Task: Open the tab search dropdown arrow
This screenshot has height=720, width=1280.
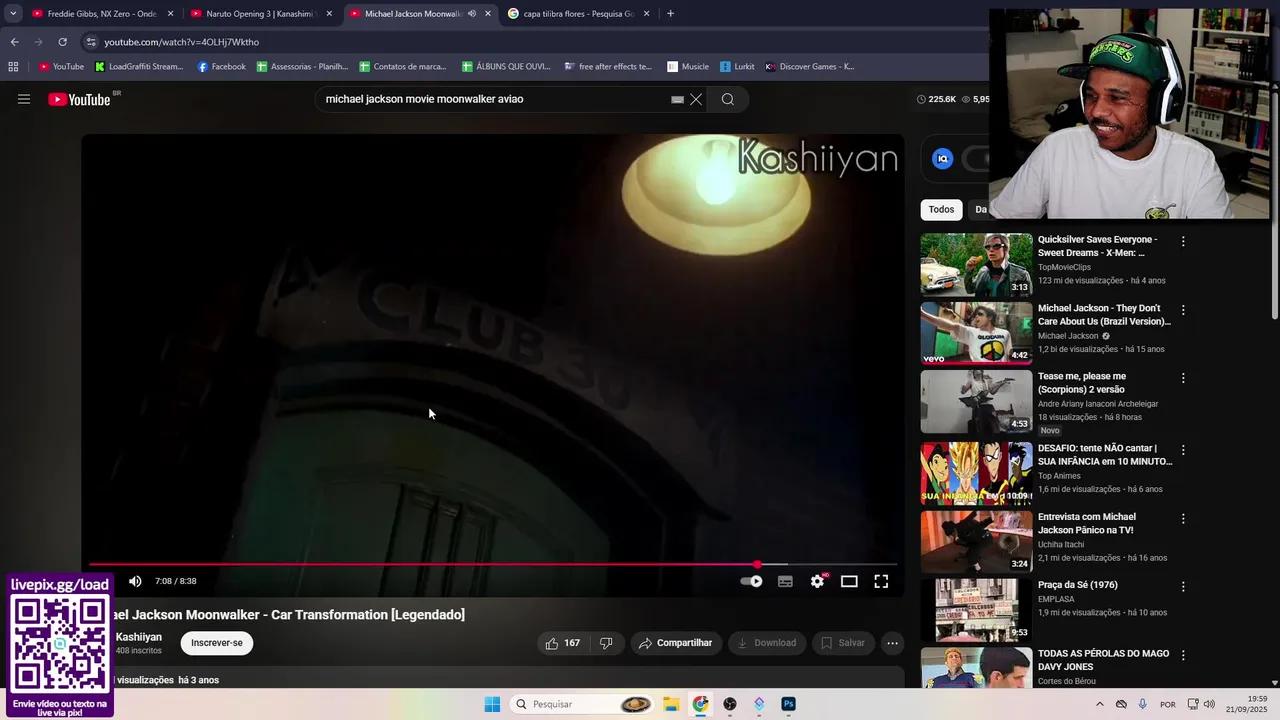Action: [13, 14]
